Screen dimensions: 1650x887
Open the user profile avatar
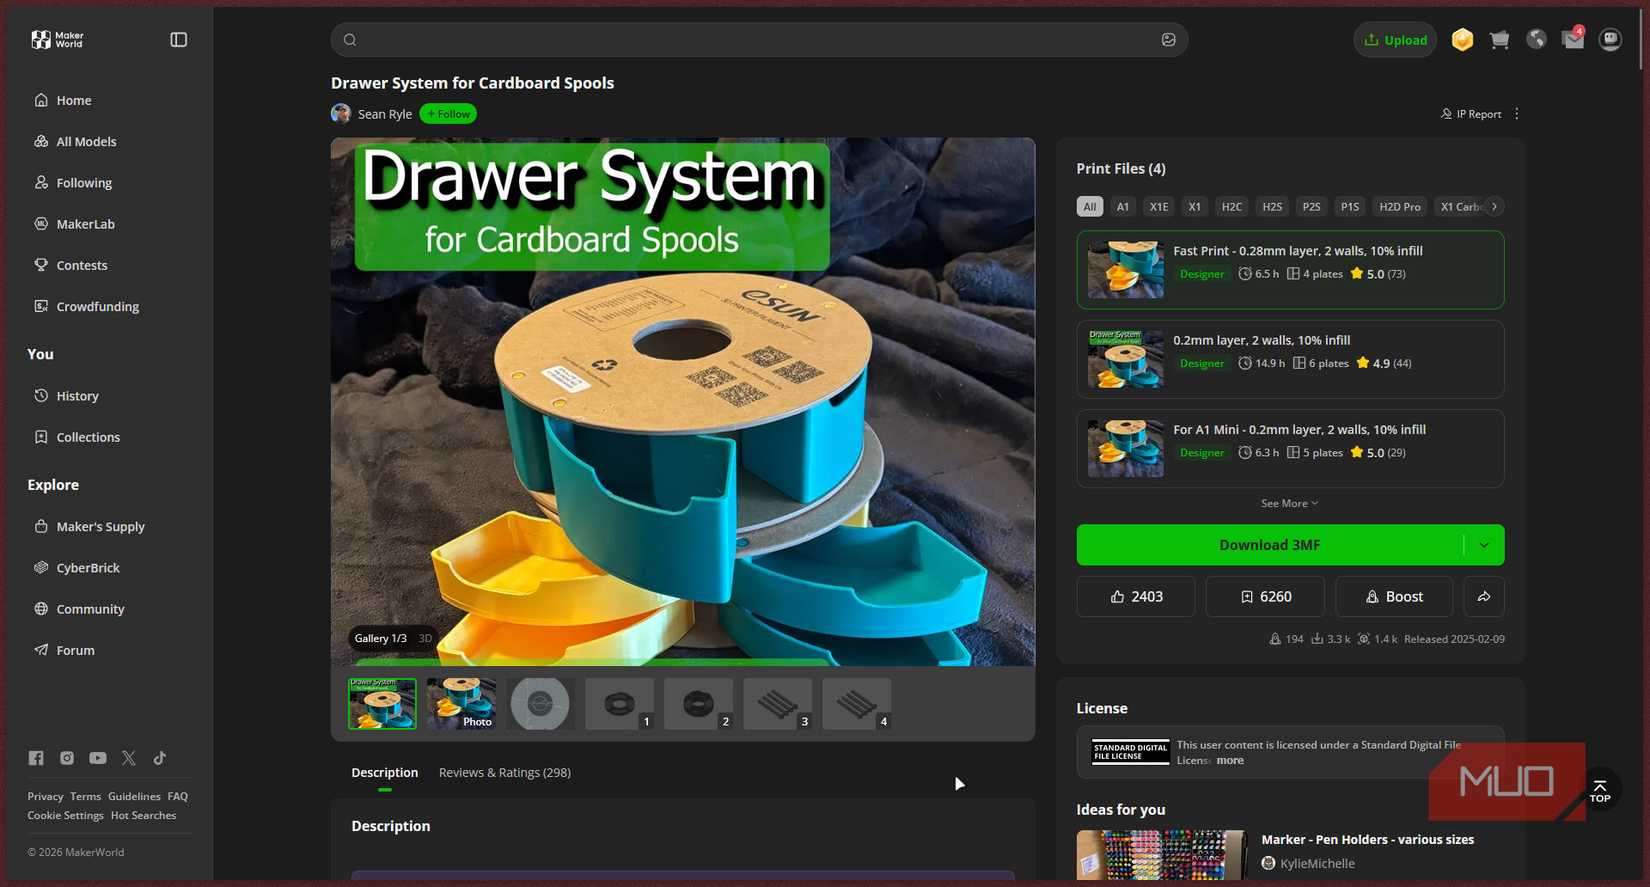pos(1610,40)
